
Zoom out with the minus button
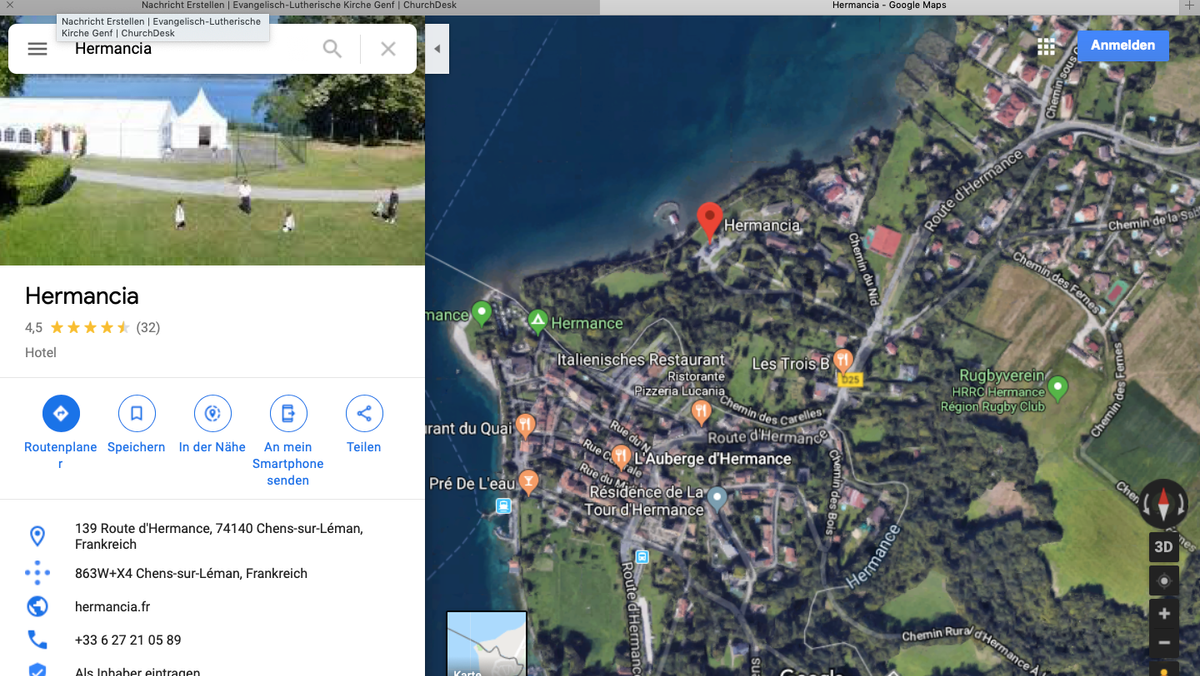point(1163,643)
